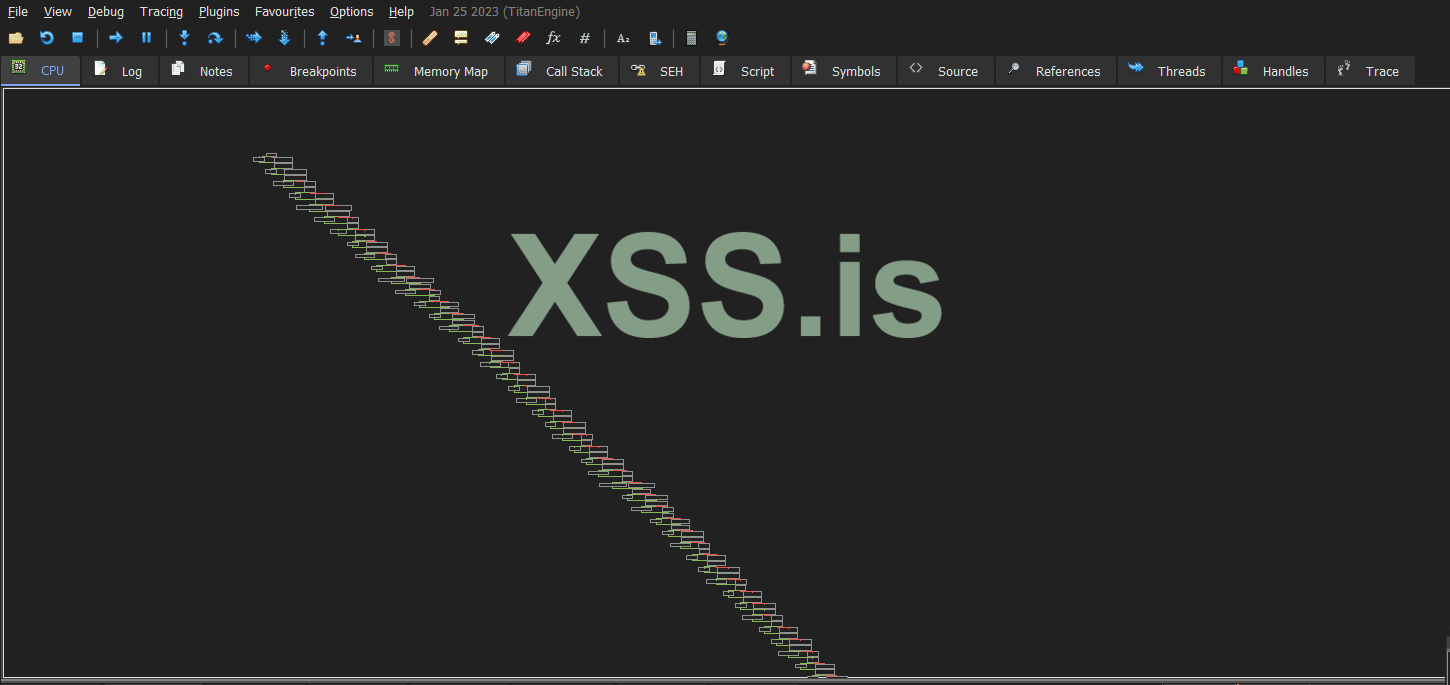This screenshot has width=1450, height=685.
Task: Restart the debuggee with the circular arrow icon
Action: click(x=46, y=38)
